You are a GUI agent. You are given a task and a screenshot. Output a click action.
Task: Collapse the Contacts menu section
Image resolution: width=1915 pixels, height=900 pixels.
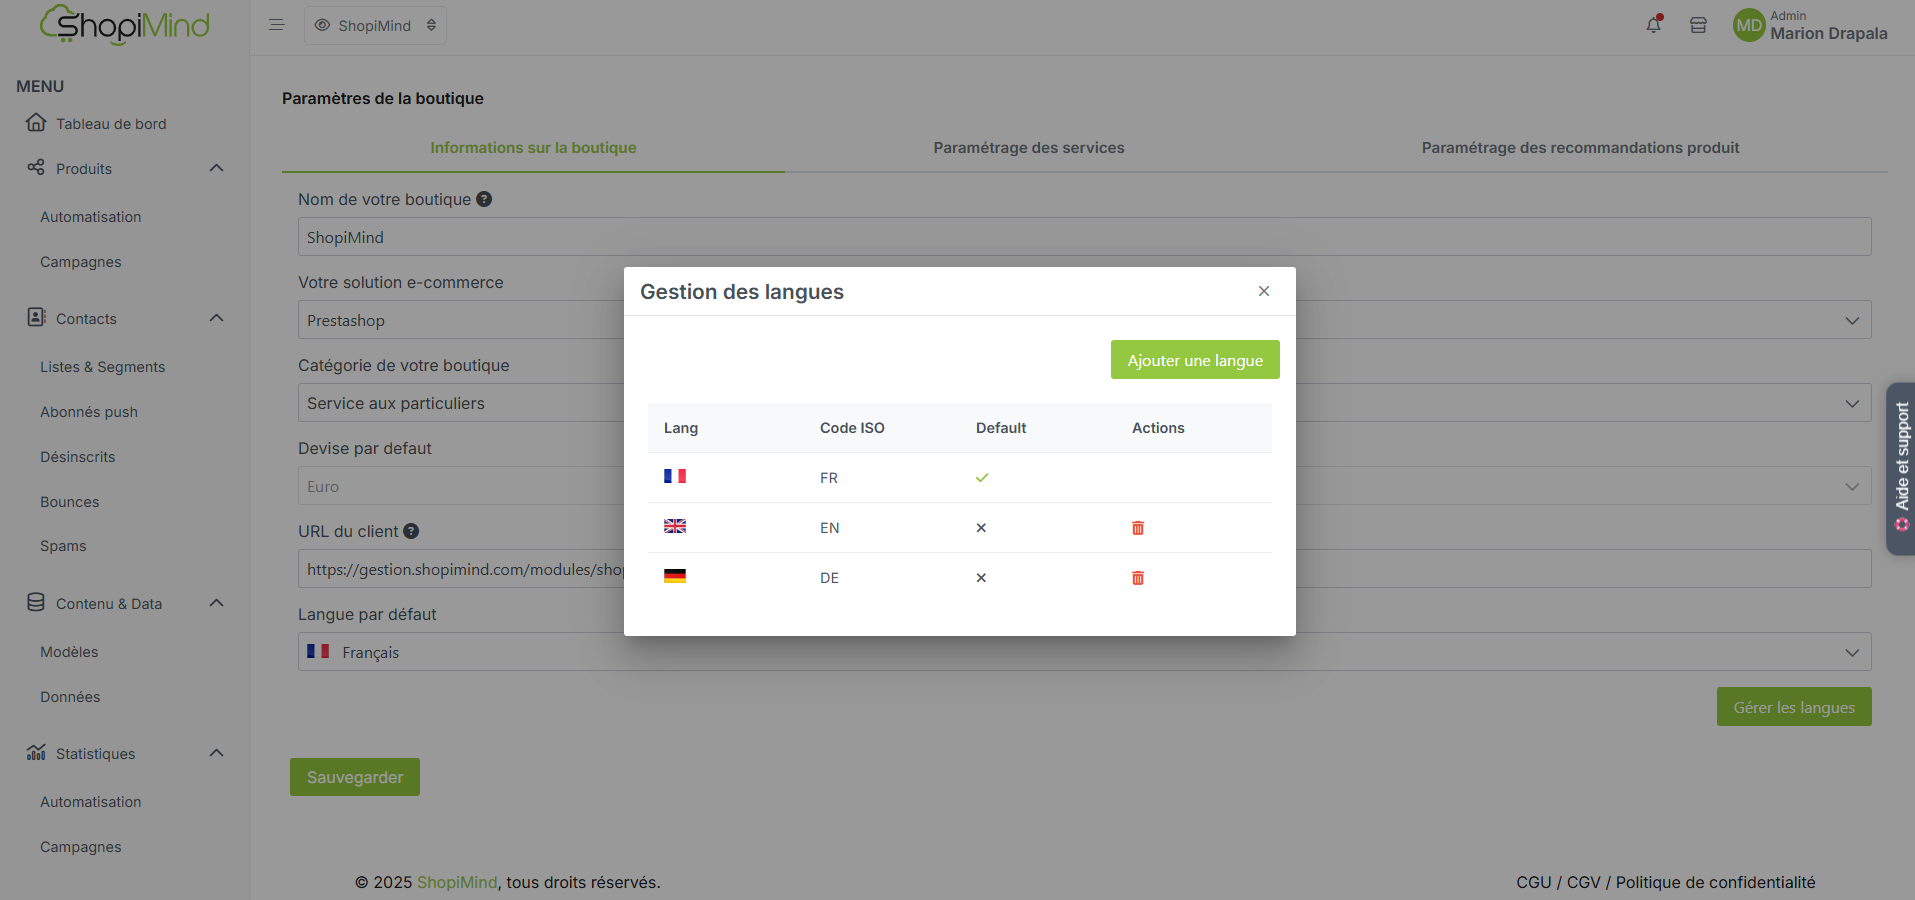216,318
